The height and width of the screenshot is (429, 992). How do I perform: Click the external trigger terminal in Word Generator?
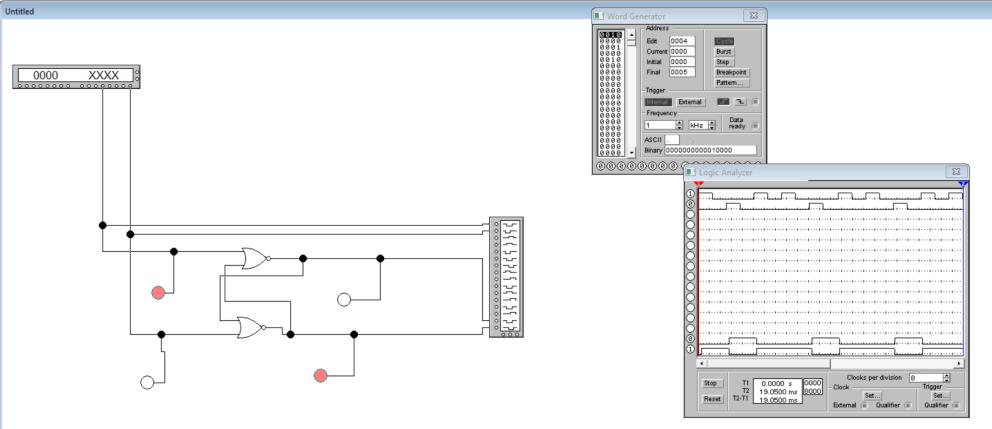coord(754,102)
